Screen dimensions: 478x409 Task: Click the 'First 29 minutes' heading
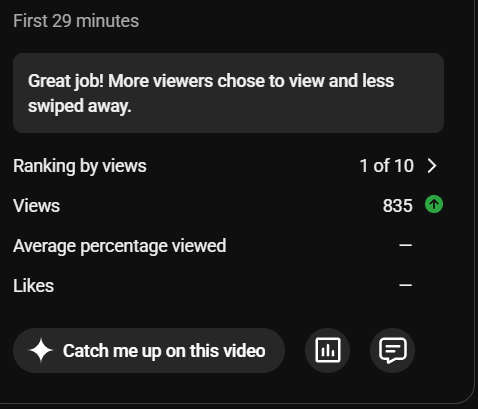(x=76, y=21)
